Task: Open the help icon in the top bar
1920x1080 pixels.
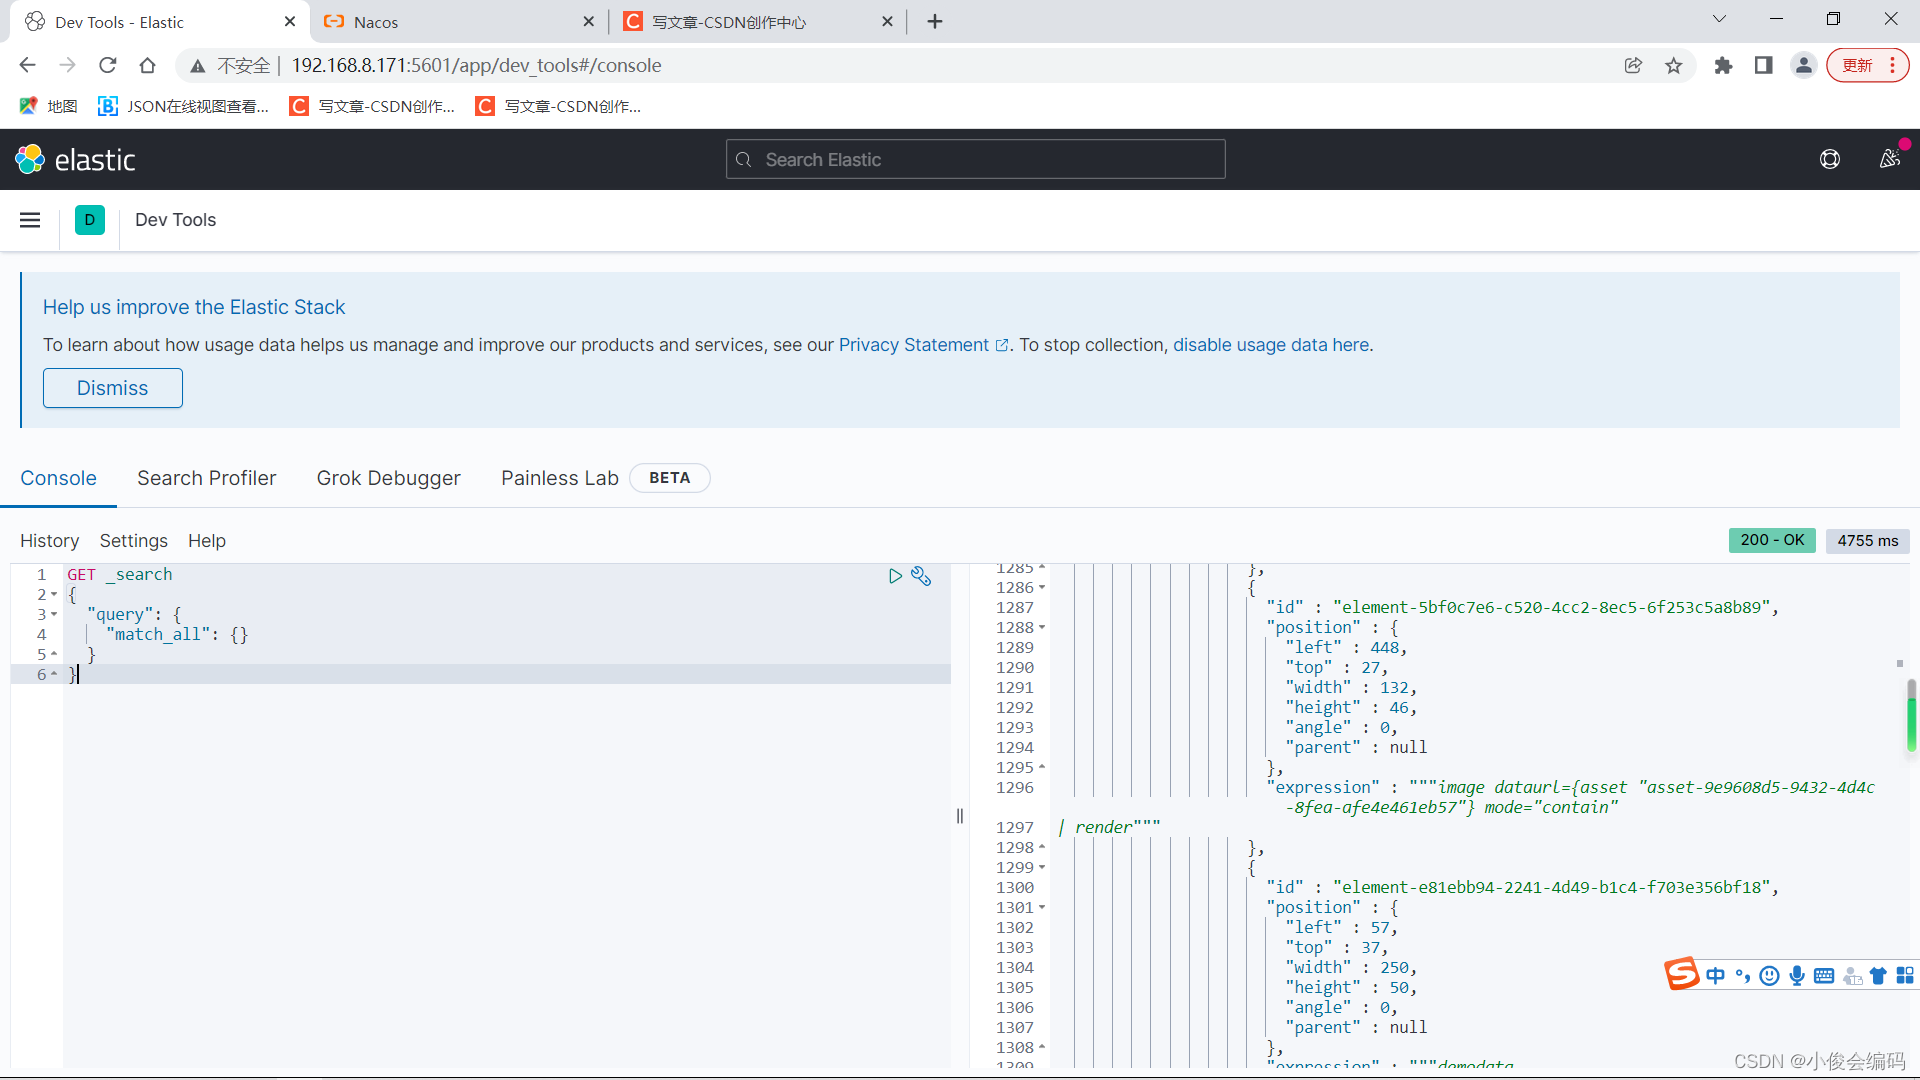Action: 1829,159
